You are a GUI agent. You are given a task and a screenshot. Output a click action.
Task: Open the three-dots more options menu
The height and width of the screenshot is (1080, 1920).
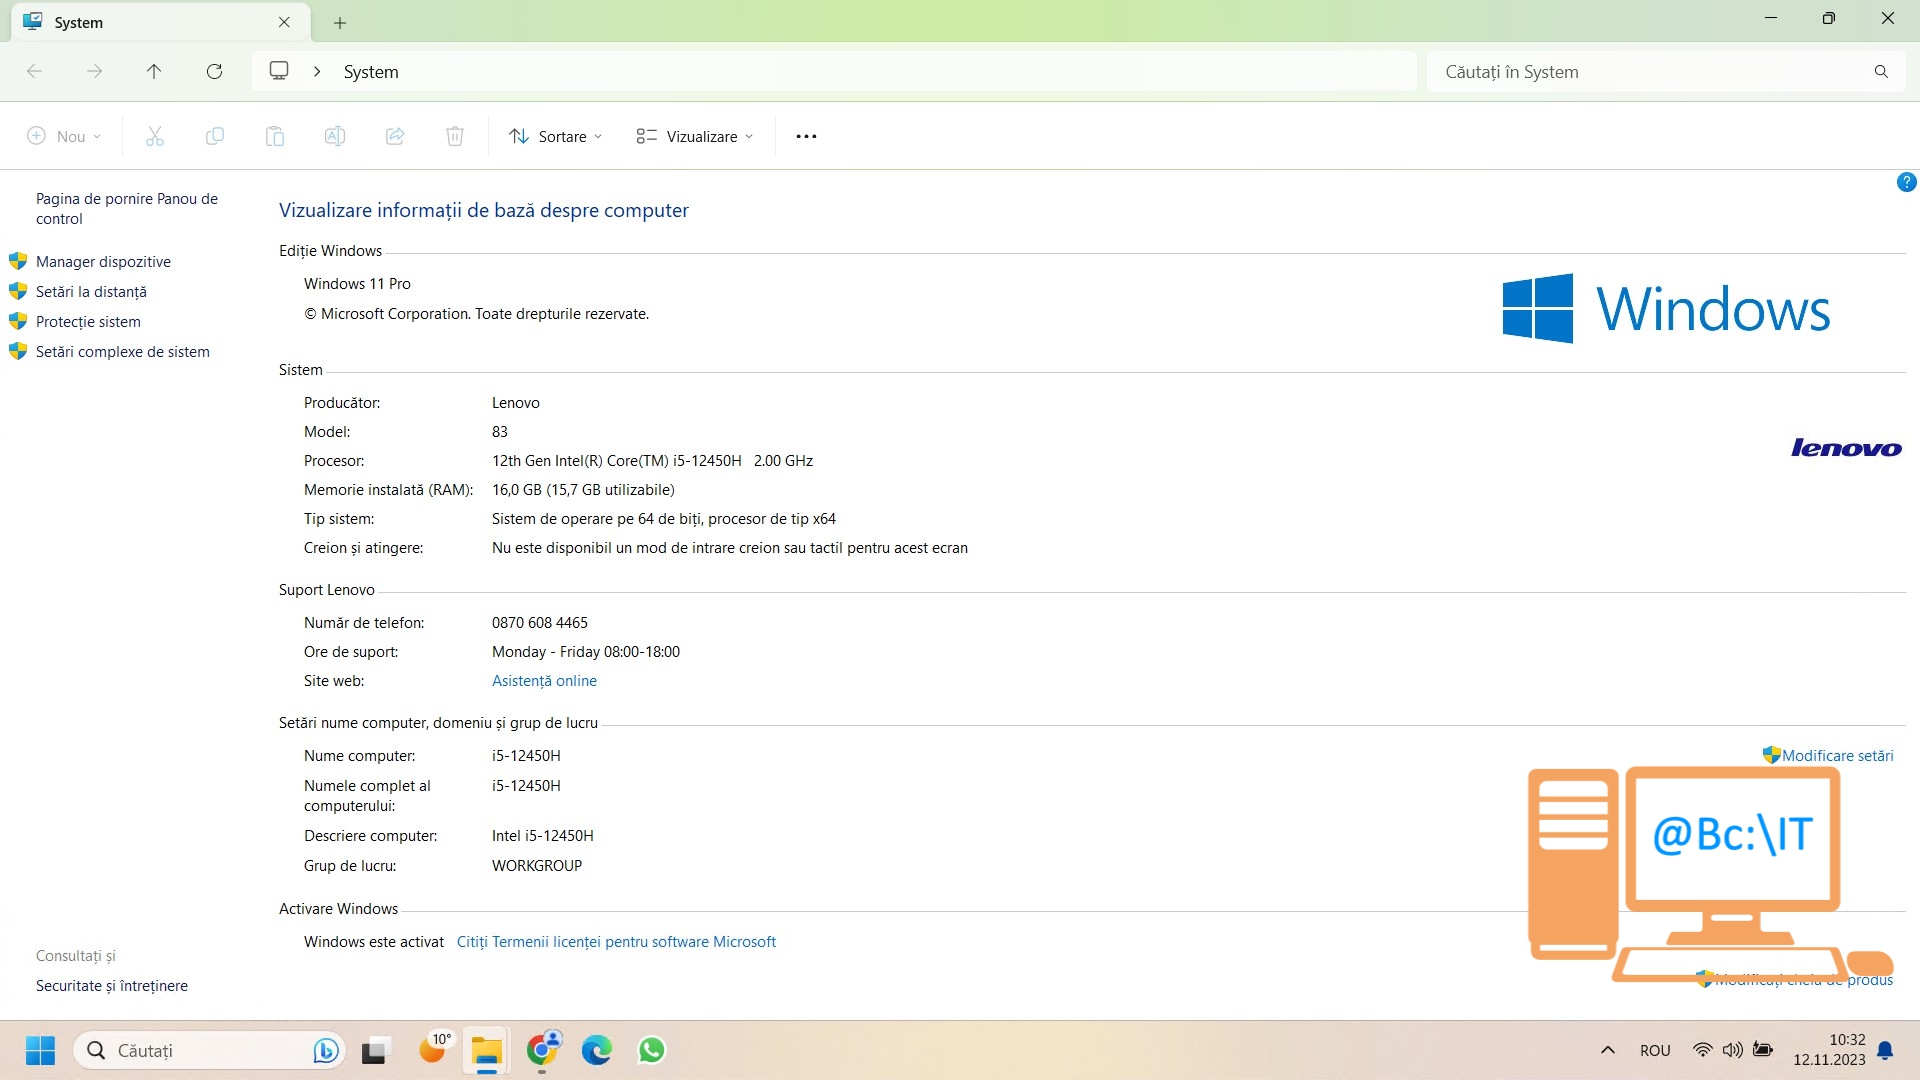coord(806,136)
